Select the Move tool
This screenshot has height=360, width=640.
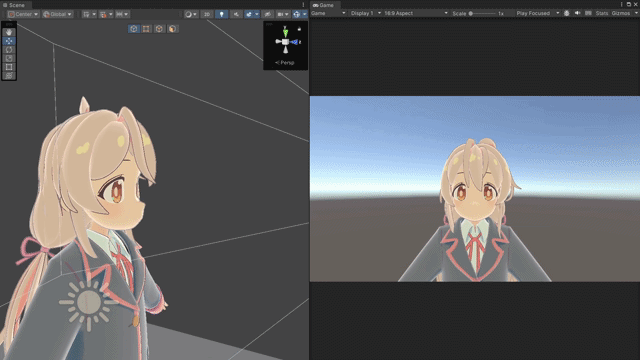pos(9,41)
